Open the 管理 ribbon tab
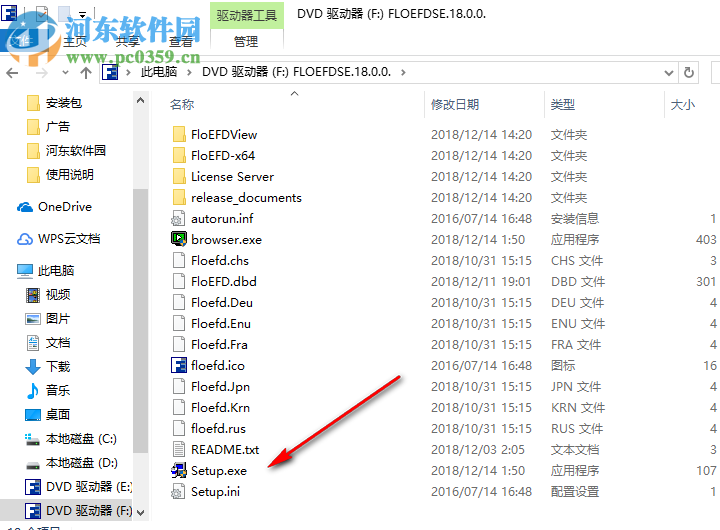720x530 pixels. (x=246, y=41)
